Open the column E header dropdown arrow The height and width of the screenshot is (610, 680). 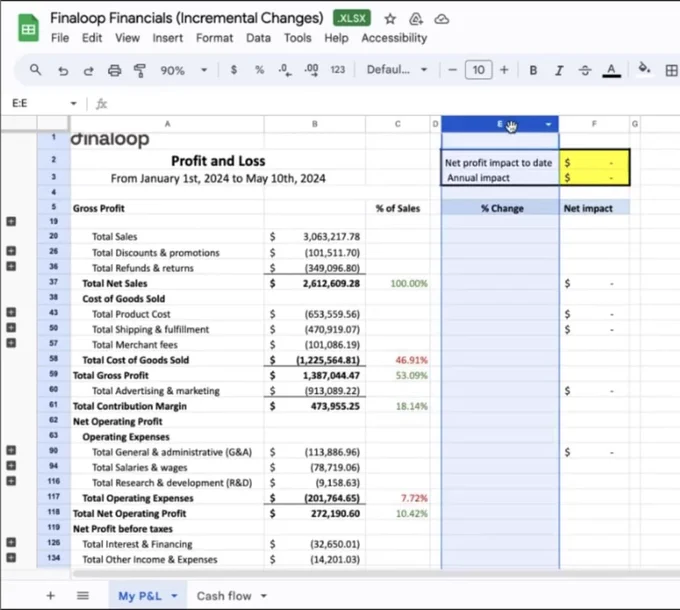[548, 124]
